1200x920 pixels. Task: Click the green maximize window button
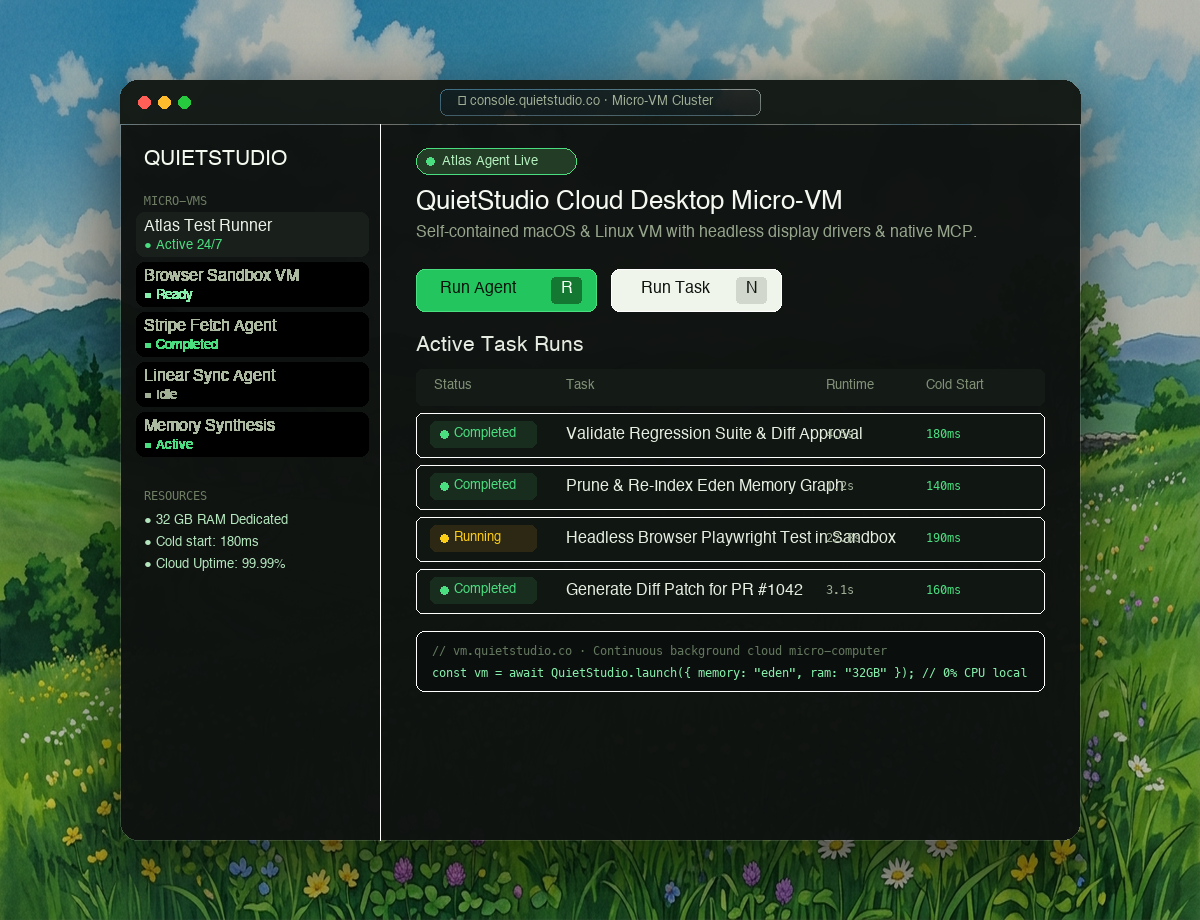click(184, 102)
